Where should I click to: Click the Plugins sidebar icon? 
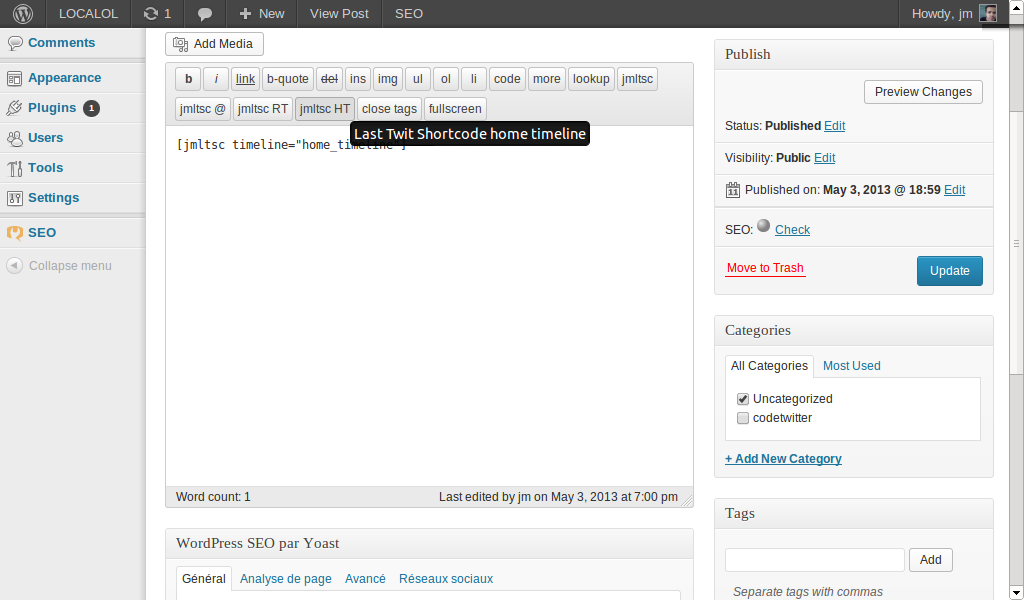pyautogui.click(x=14, y=108)
